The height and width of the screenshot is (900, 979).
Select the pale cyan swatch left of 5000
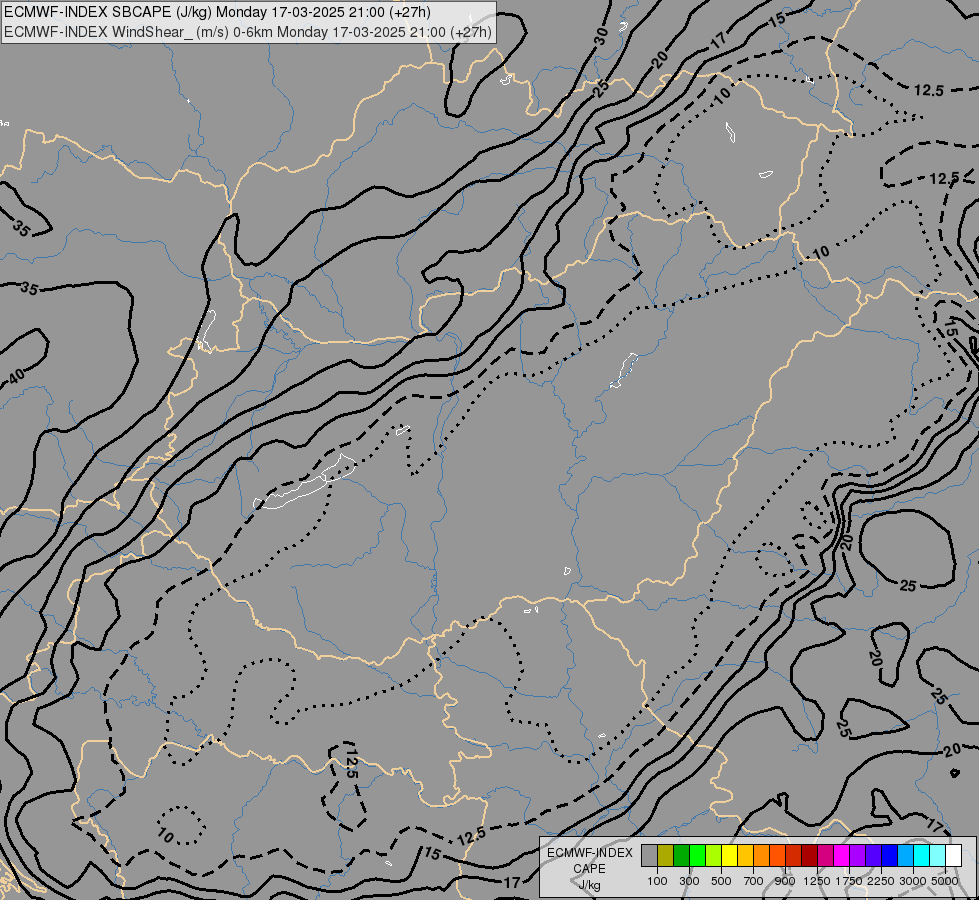[x=938, y=855]
